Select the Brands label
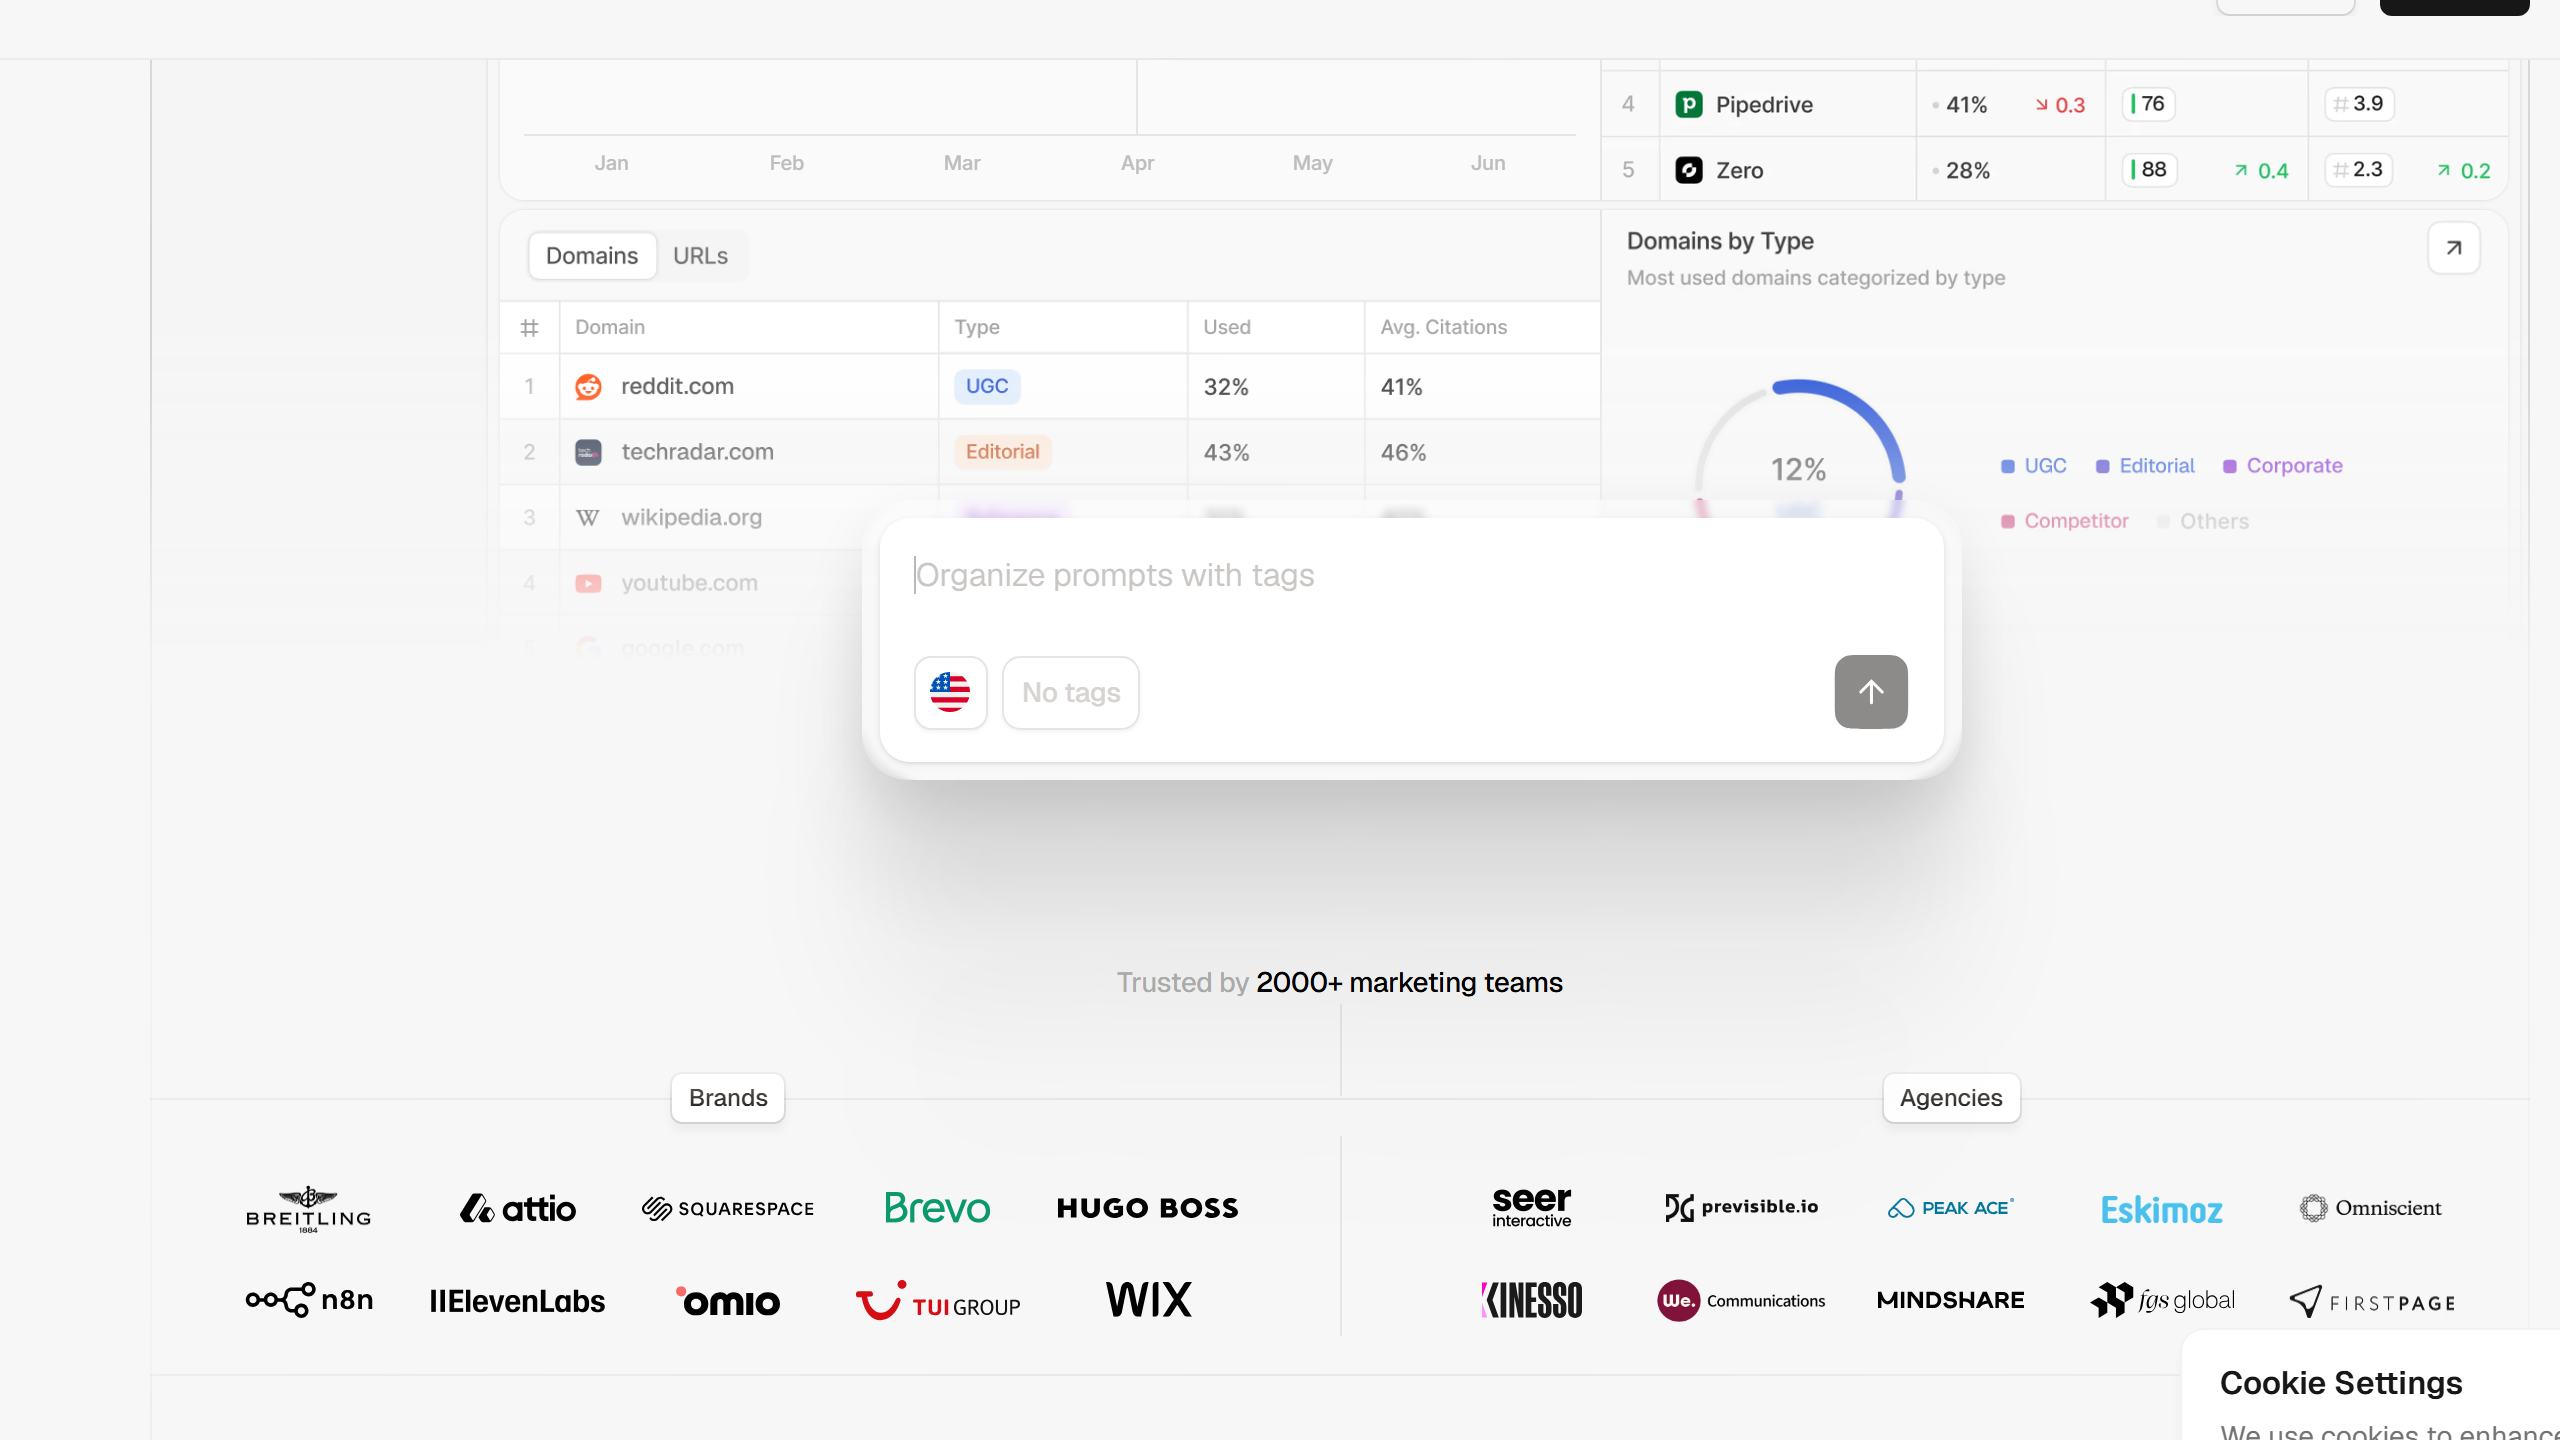 (x=728, y=1098)
